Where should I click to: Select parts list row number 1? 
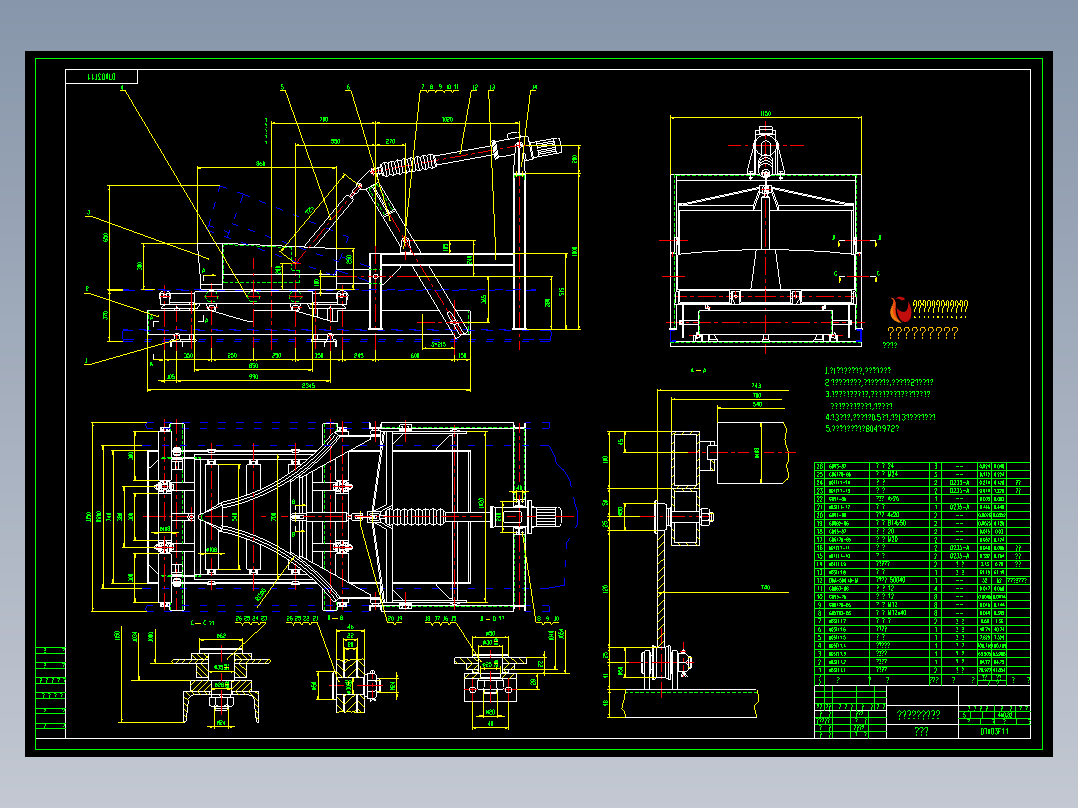[x=922, y=670]
